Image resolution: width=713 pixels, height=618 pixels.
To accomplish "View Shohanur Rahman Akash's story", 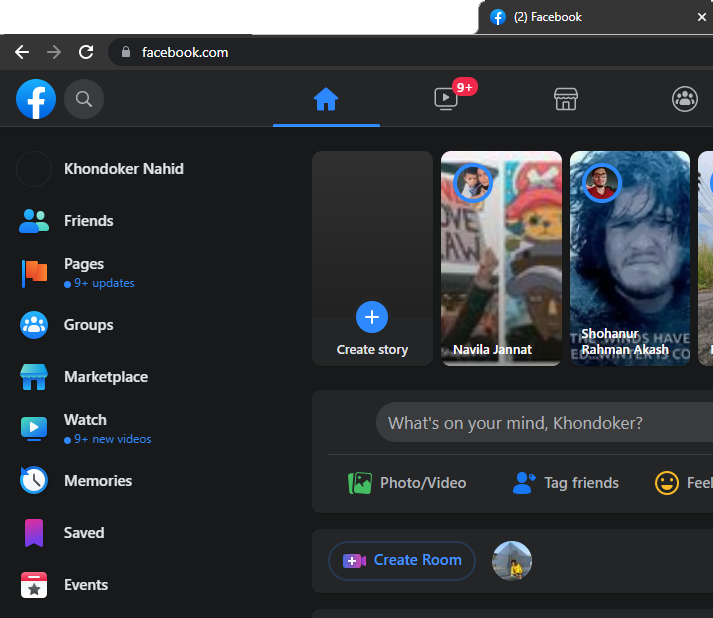I will pos(629,258).
